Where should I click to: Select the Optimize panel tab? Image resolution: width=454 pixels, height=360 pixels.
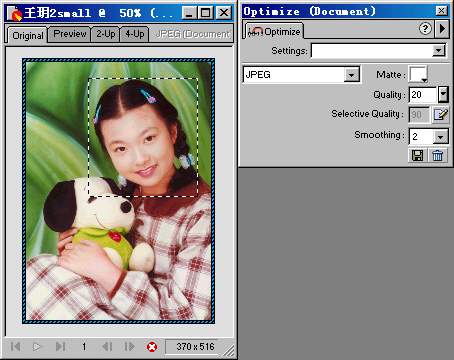274,31
